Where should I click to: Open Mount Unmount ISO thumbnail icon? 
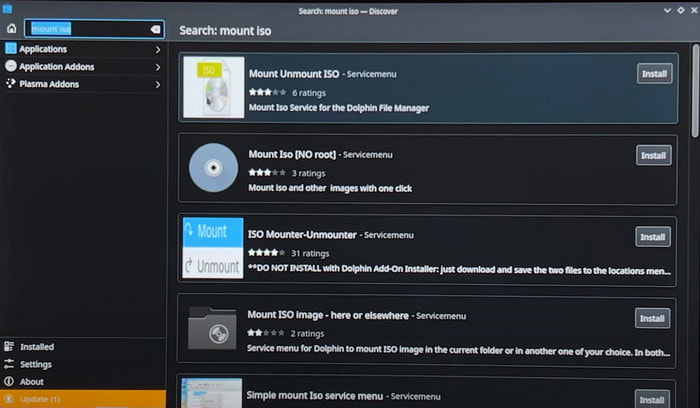(x=214, y=87)
